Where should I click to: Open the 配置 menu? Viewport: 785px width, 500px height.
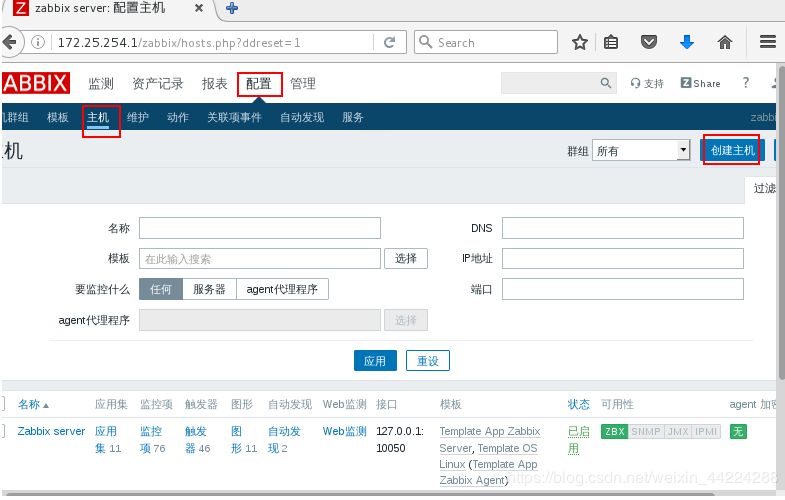pyautogui.click(x=259, y=84)
